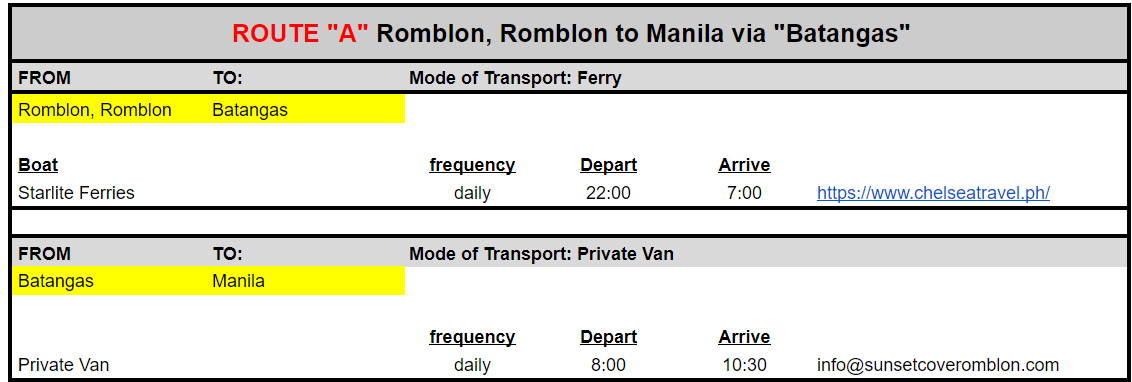This screenshot has height=382, width=1132.
Task: Click the first frequency header in ferry section
Action: pyautogui.click(x=472, y=165)
